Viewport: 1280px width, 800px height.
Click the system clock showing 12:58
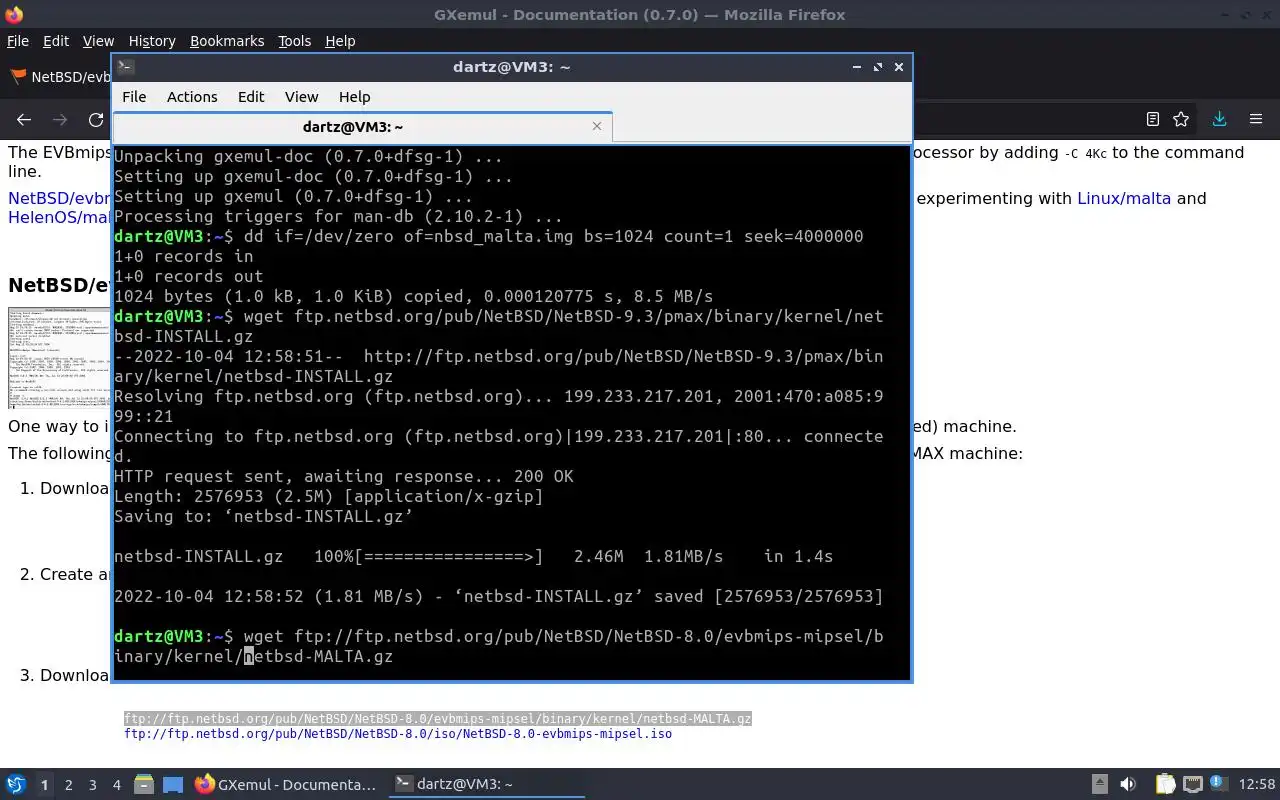pos(1257,784)
